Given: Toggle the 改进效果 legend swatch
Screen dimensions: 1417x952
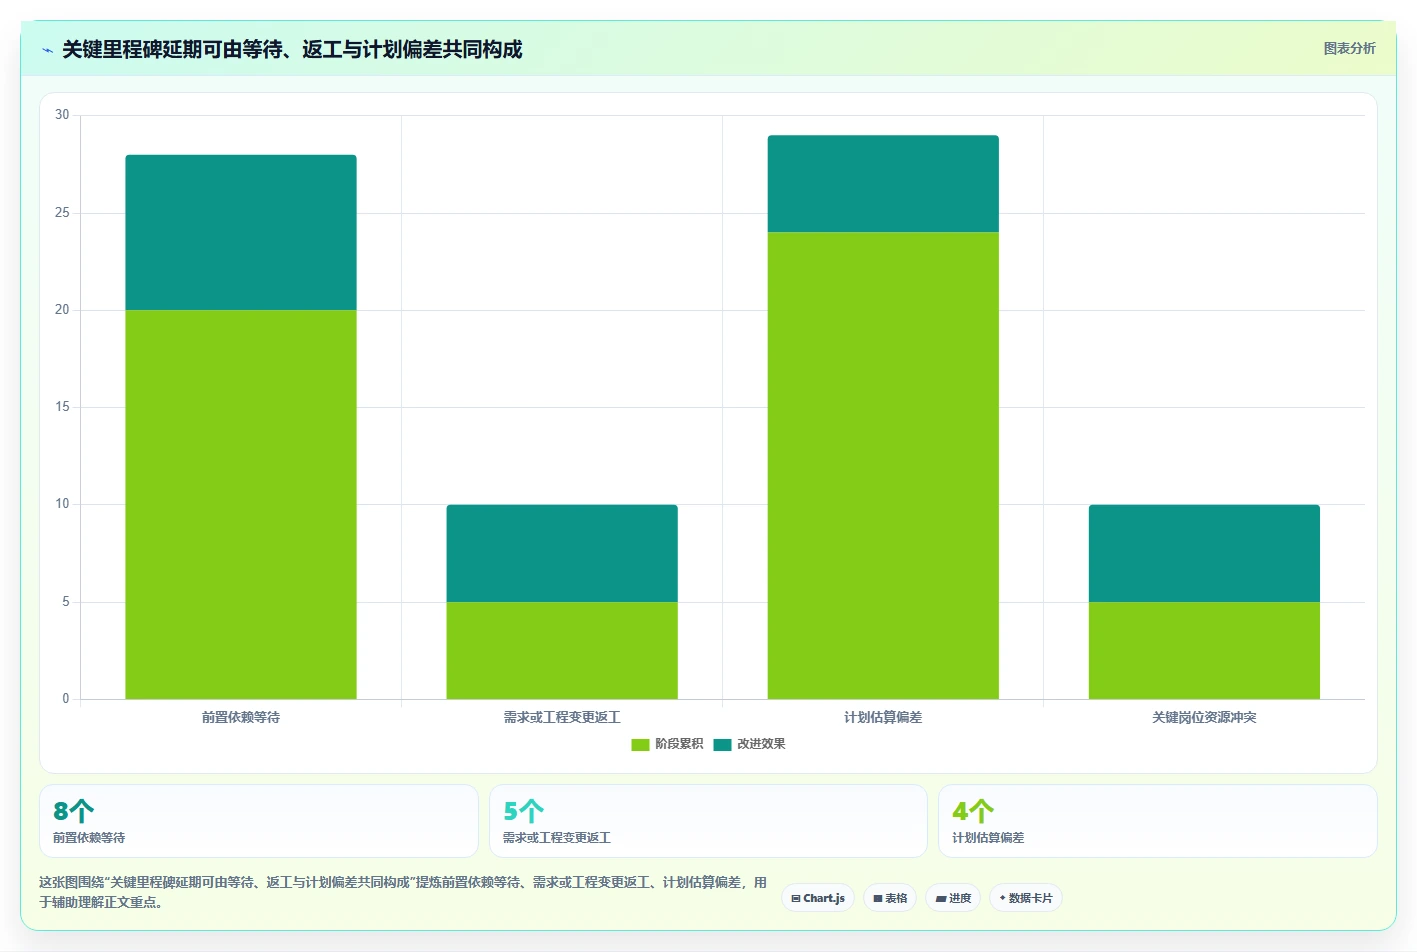Looking at the screenshot, I should coord(722,744).
